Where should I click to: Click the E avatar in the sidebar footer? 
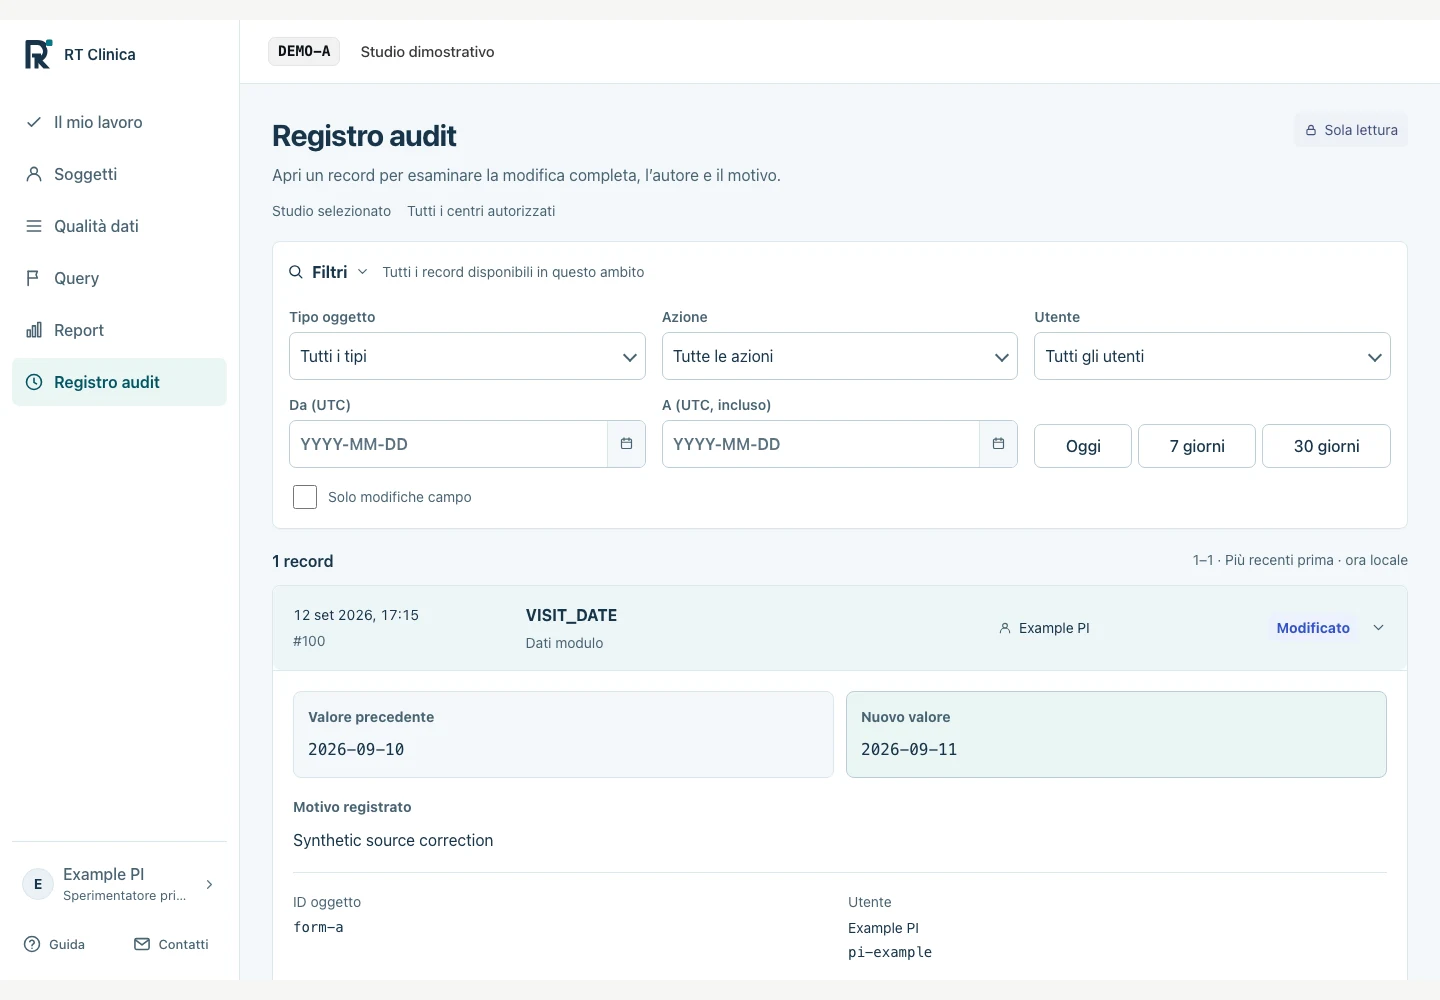(38, 884)
